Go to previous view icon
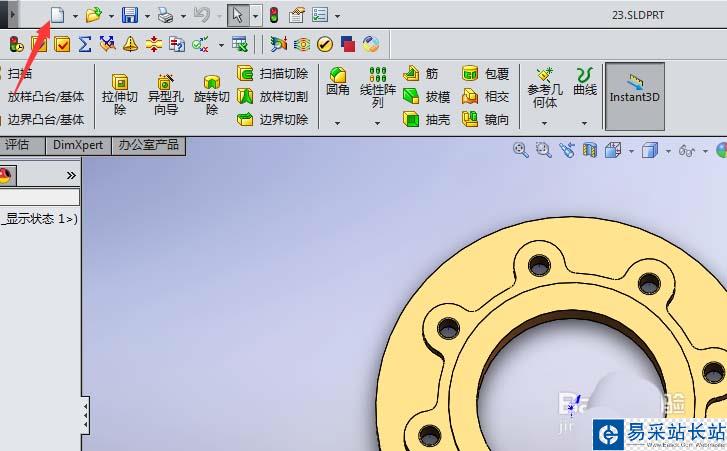This screenshot has width=727, height=451. tap(567, 150)
